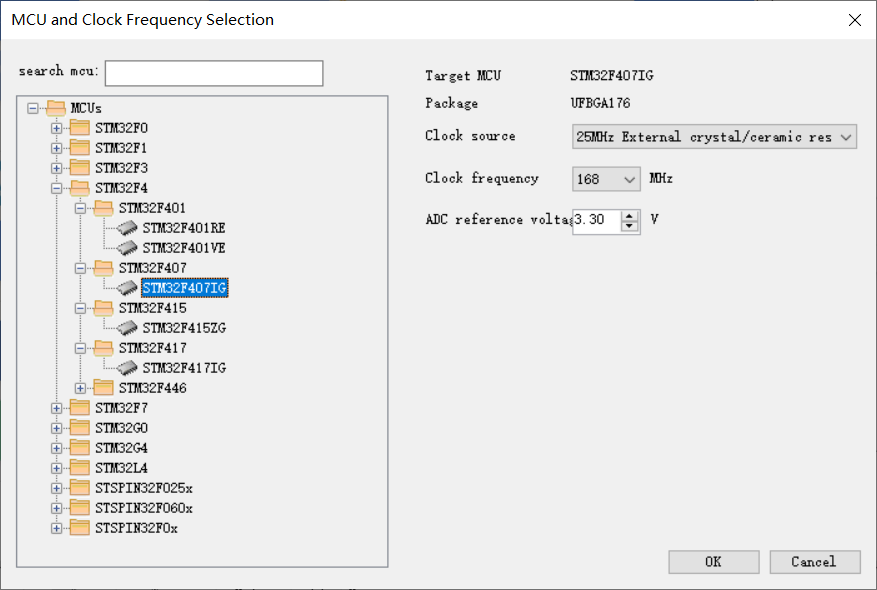Expand the STM32F7 family node
Image resolution: width=877 pixels, height=590 pixels.
tap(56, 408)
